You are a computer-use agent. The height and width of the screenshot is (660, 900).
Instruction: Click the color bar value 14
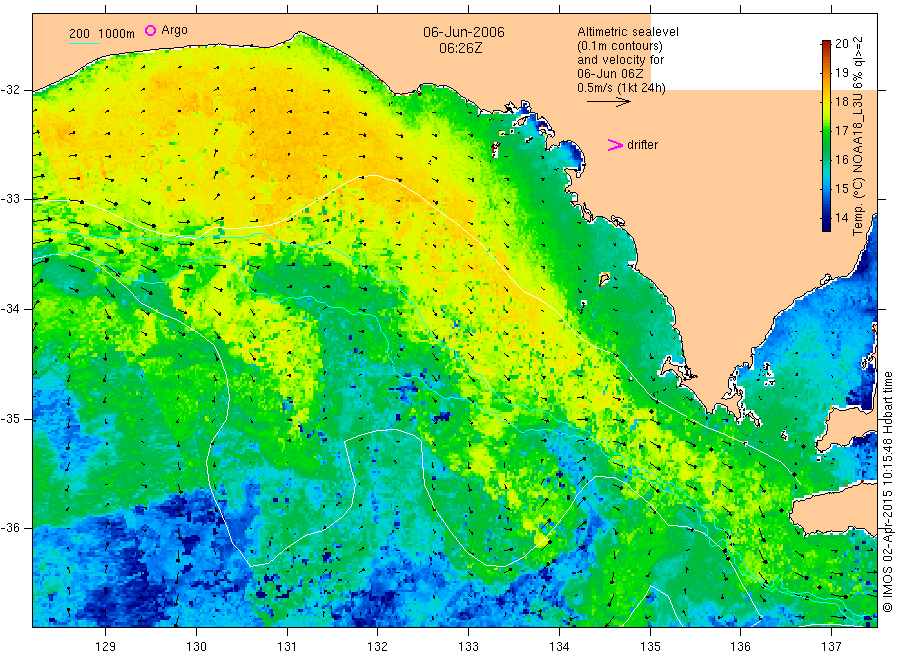click(841, 218)
